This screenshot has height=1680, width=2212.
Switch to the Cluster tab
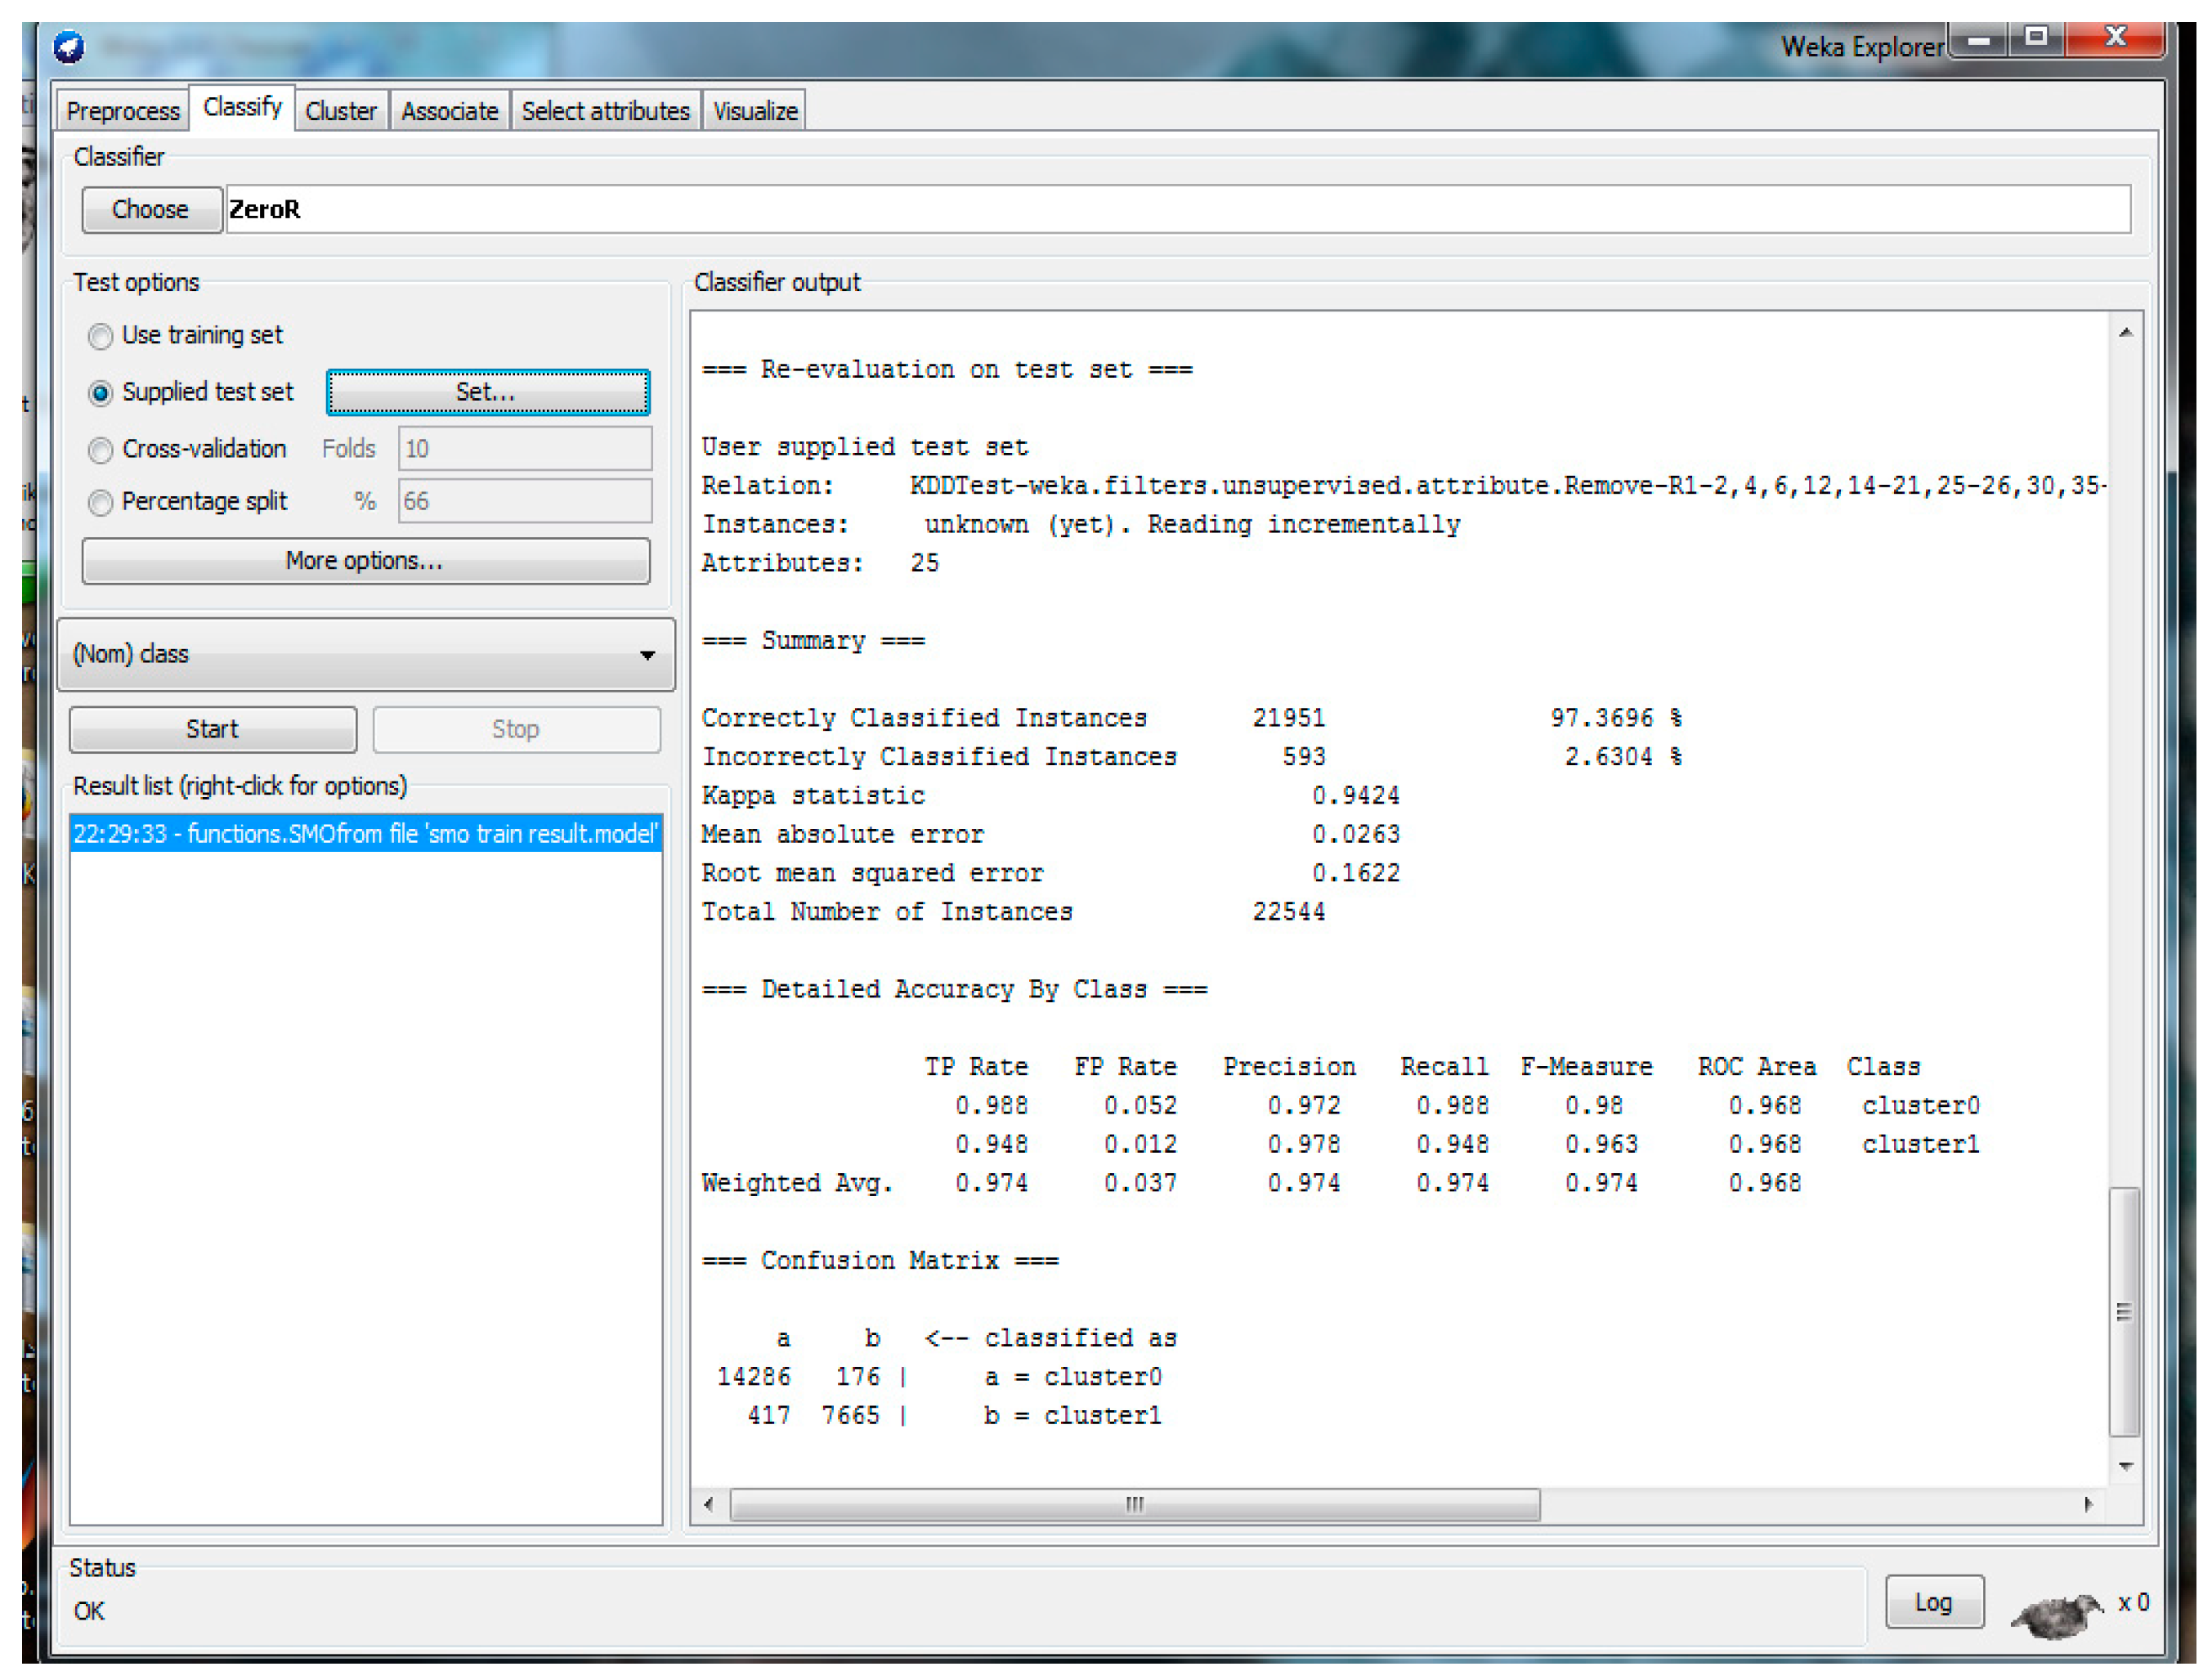[340, 111]
